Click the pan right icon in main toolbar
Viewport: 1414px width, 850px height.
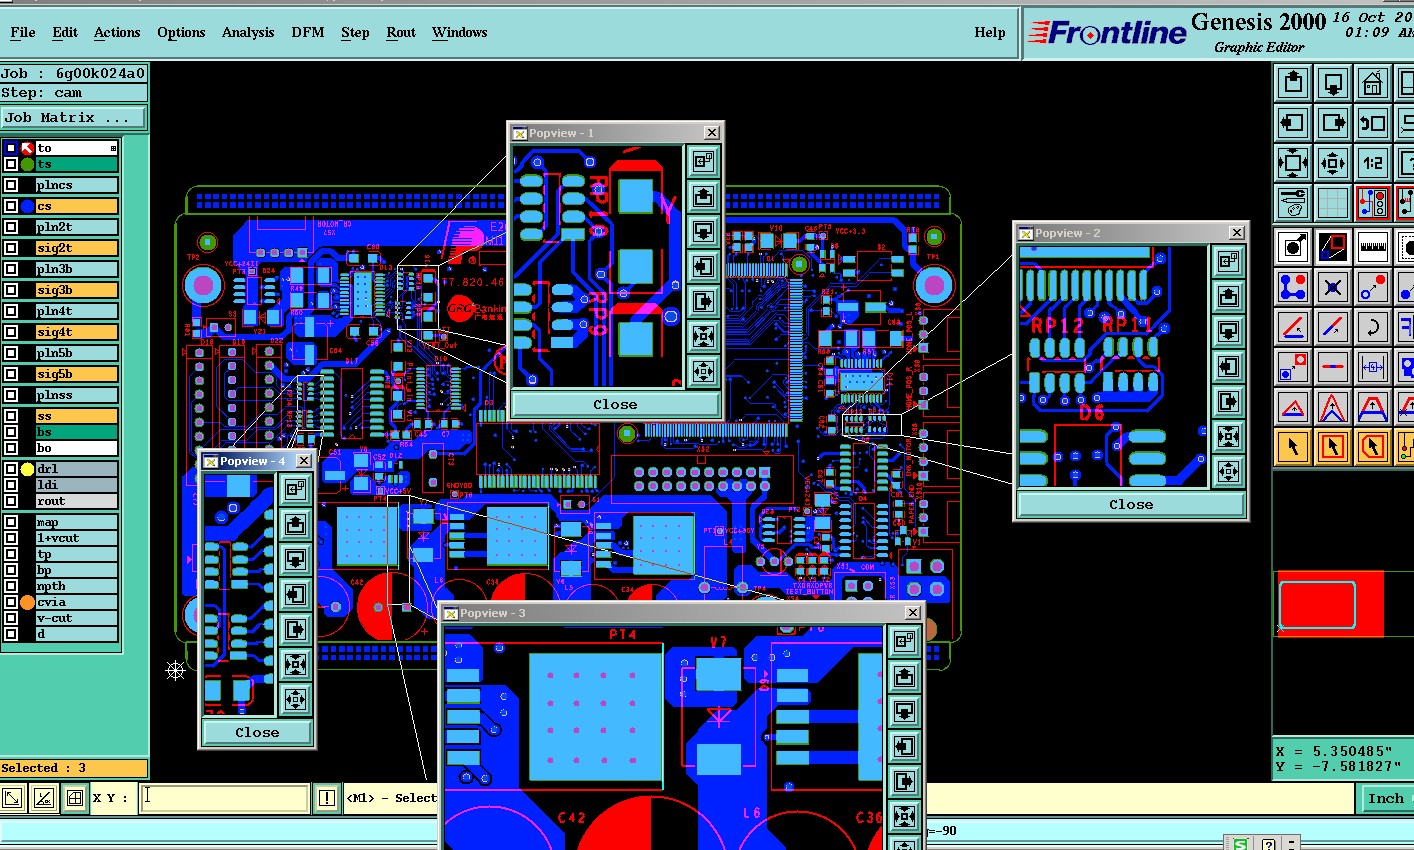tap(1333, 123)
